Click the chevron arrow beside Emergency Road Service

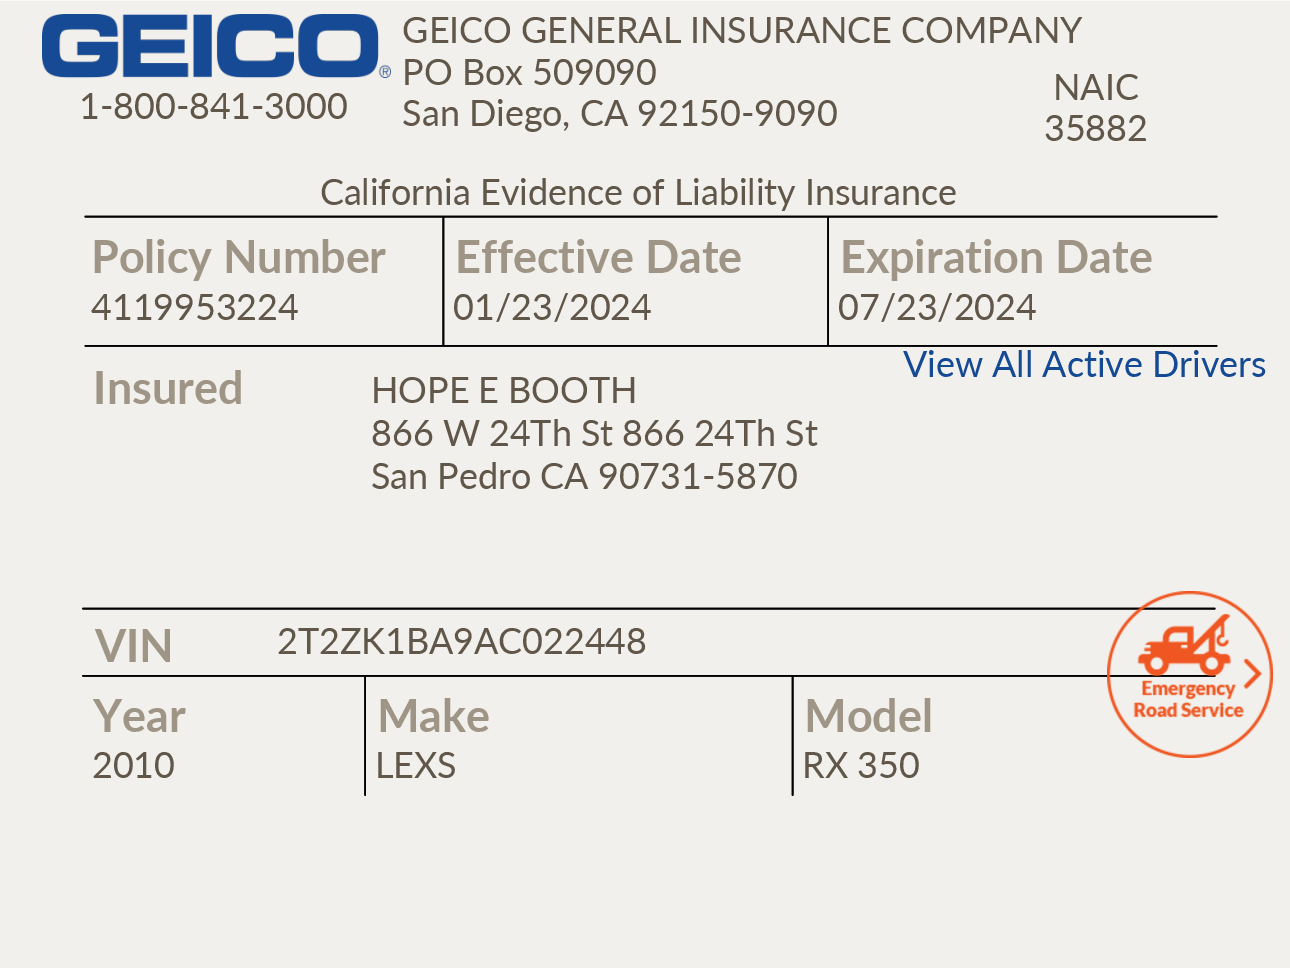[x=1252, y=674]
